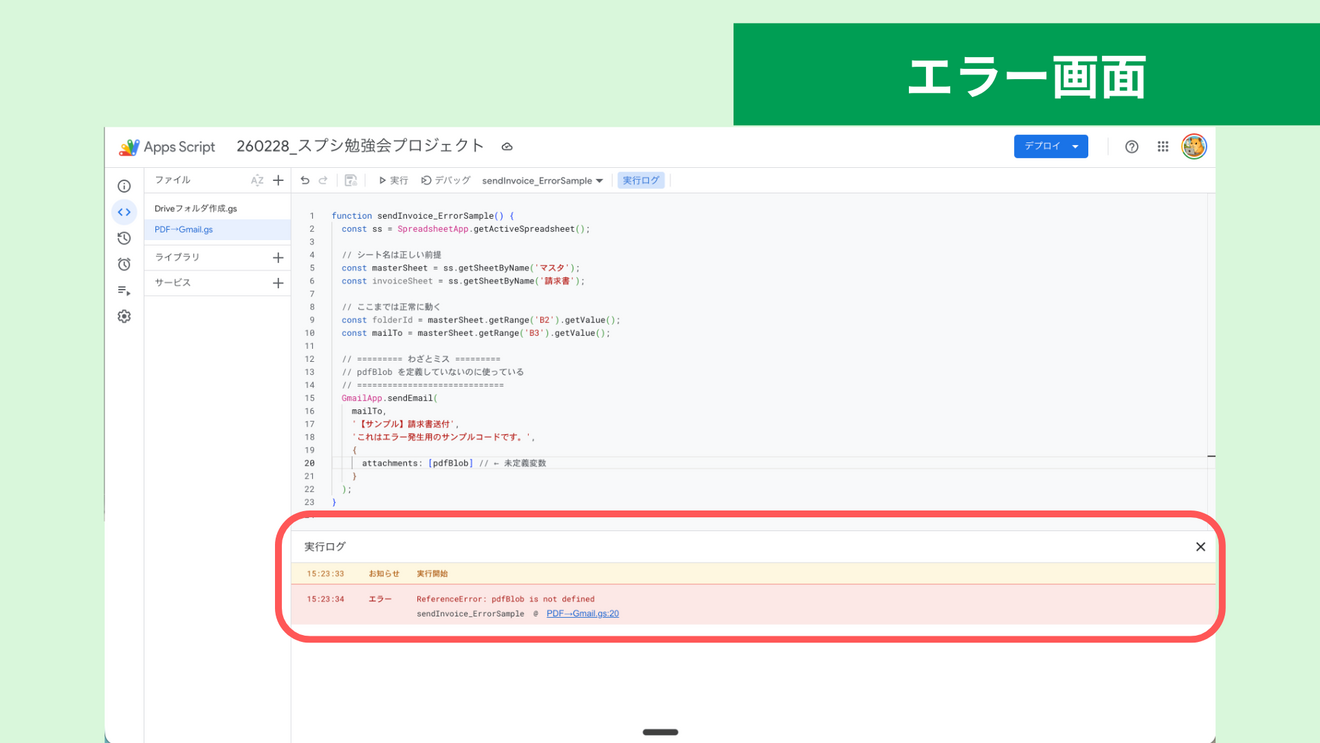This screenshot has width=1320, height=743.
Task: Open Triggers alarm clock icon
Action: tap(124, 264)
